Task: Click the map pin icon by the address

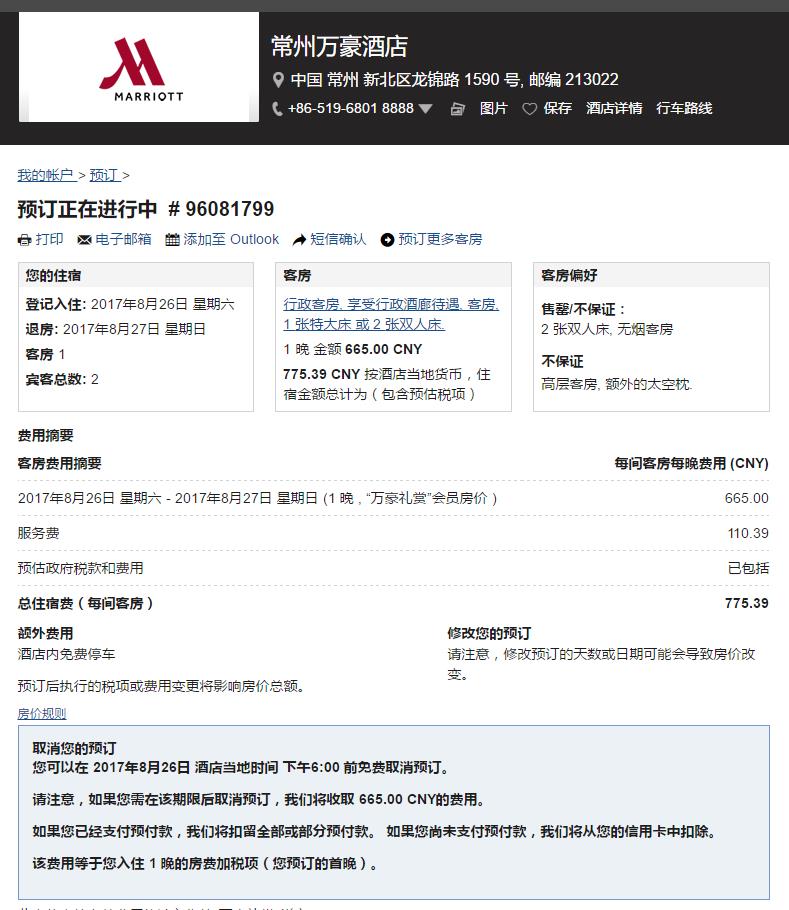Action: [278, 80]
